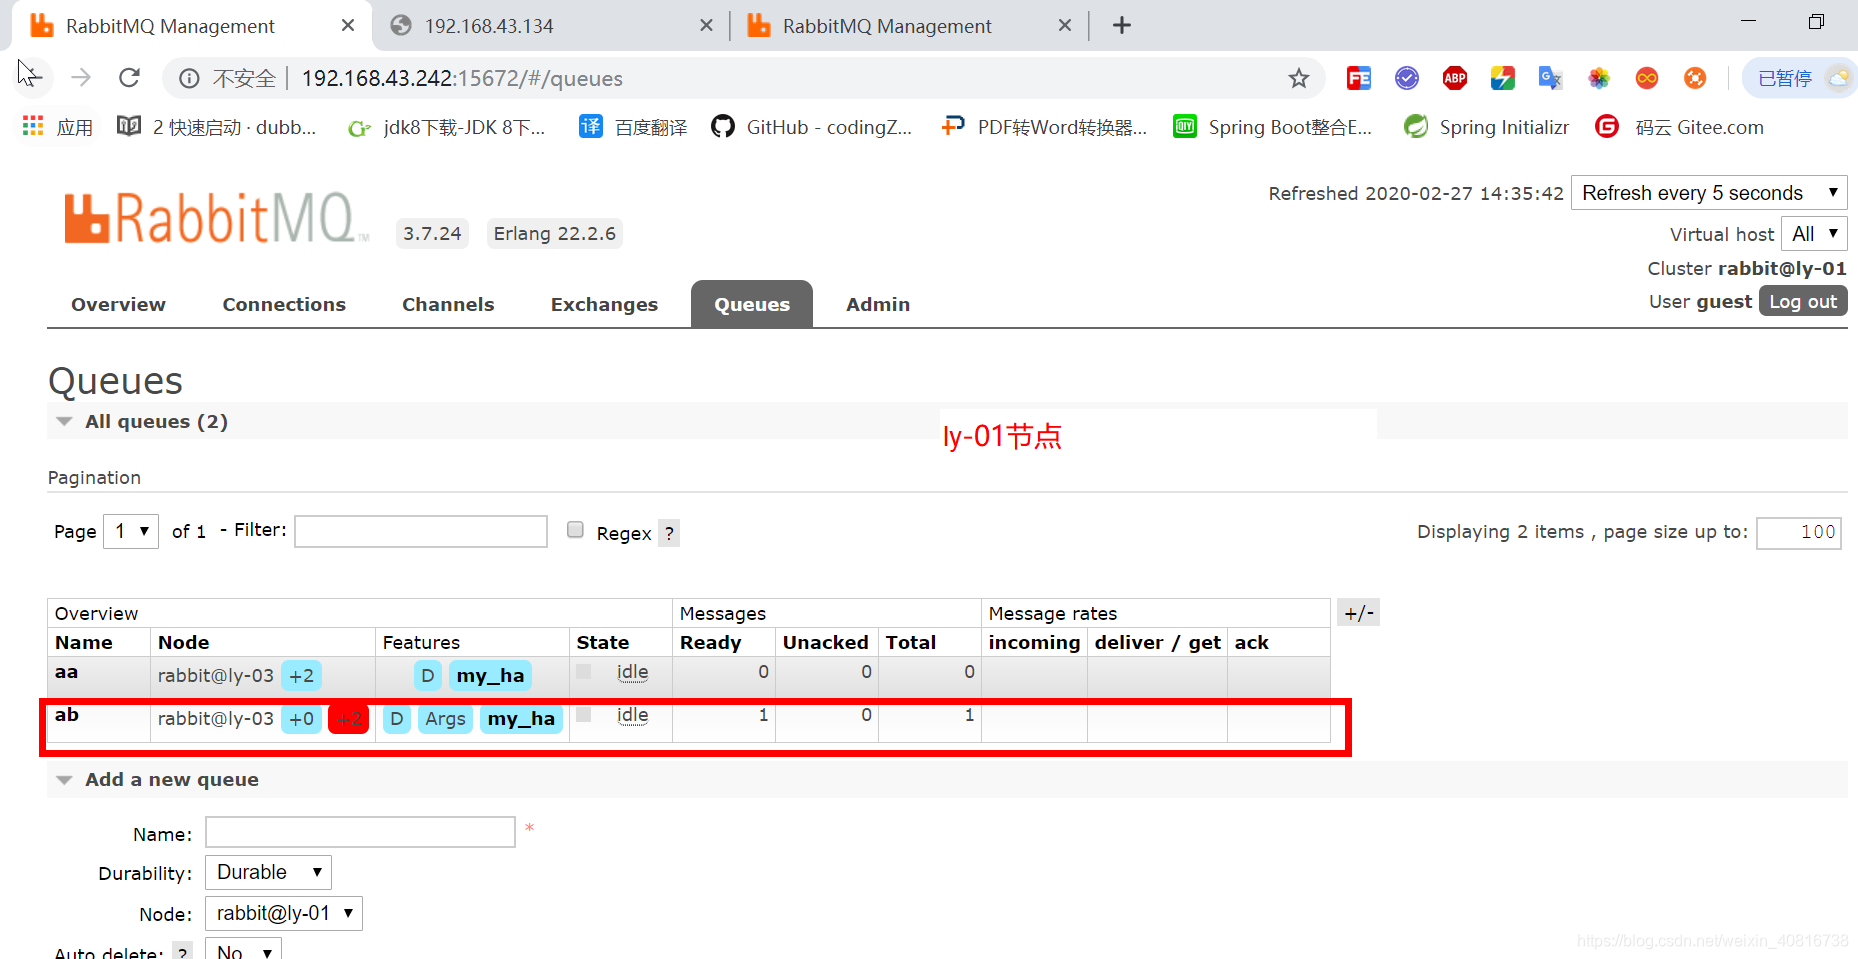
Task: Click the +/- columns toggle button
Action: tap(1358, 613)
